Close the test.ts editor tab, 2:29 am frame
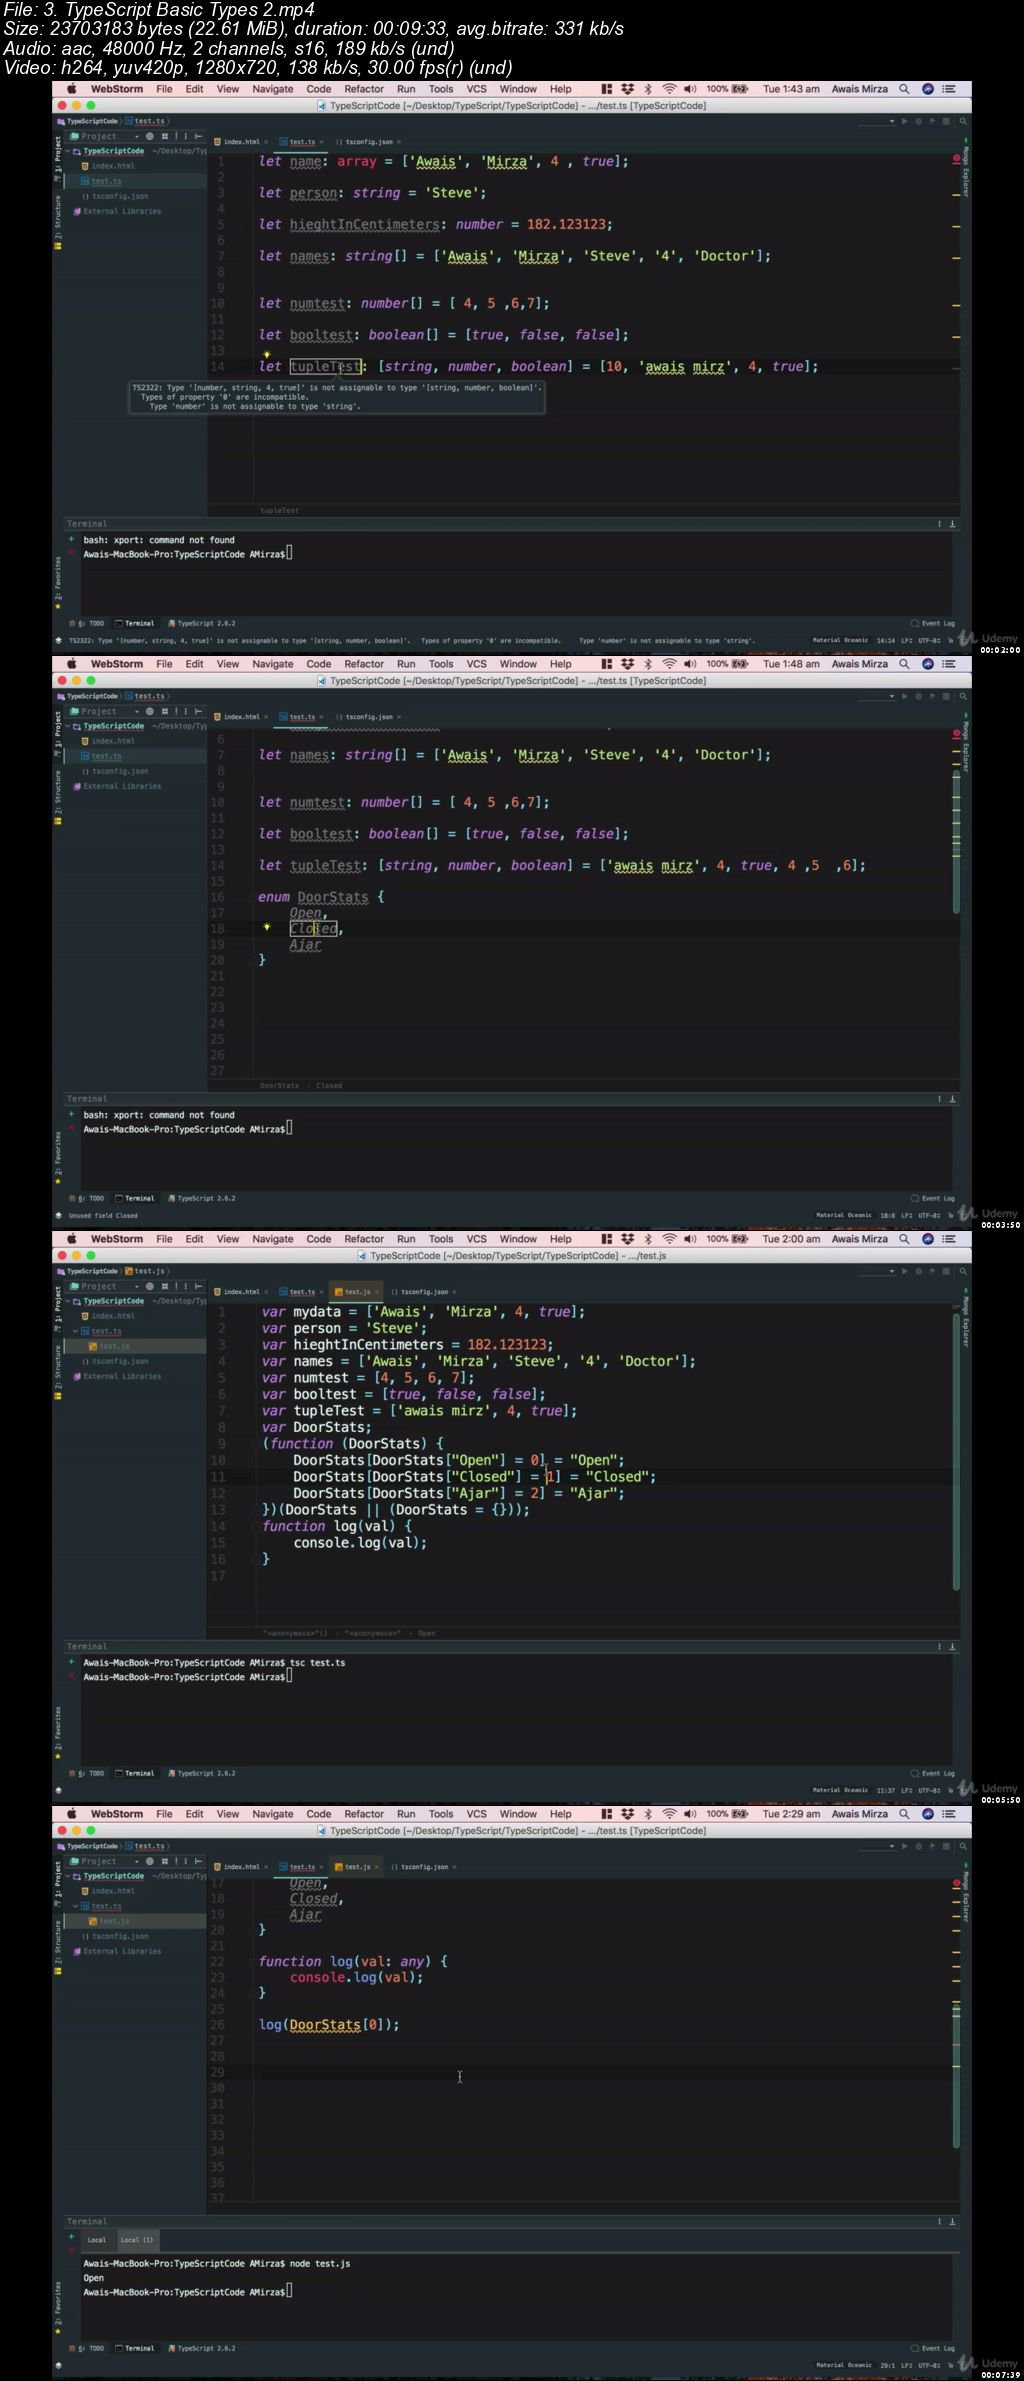Image resolution: width=1024 pixels, height=2381 pixels. (321, 1867)
